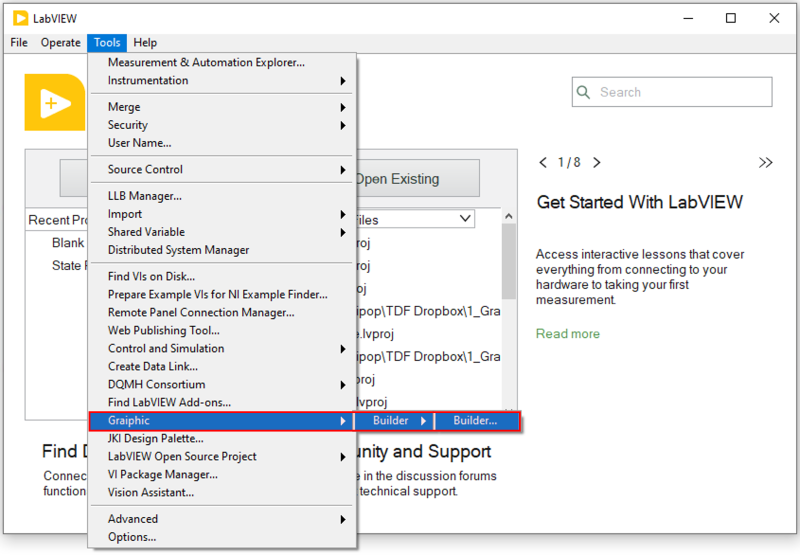800x556 pixels.
Task: Expand the Shared Variable submenu
Action: [x=221, y=232]
